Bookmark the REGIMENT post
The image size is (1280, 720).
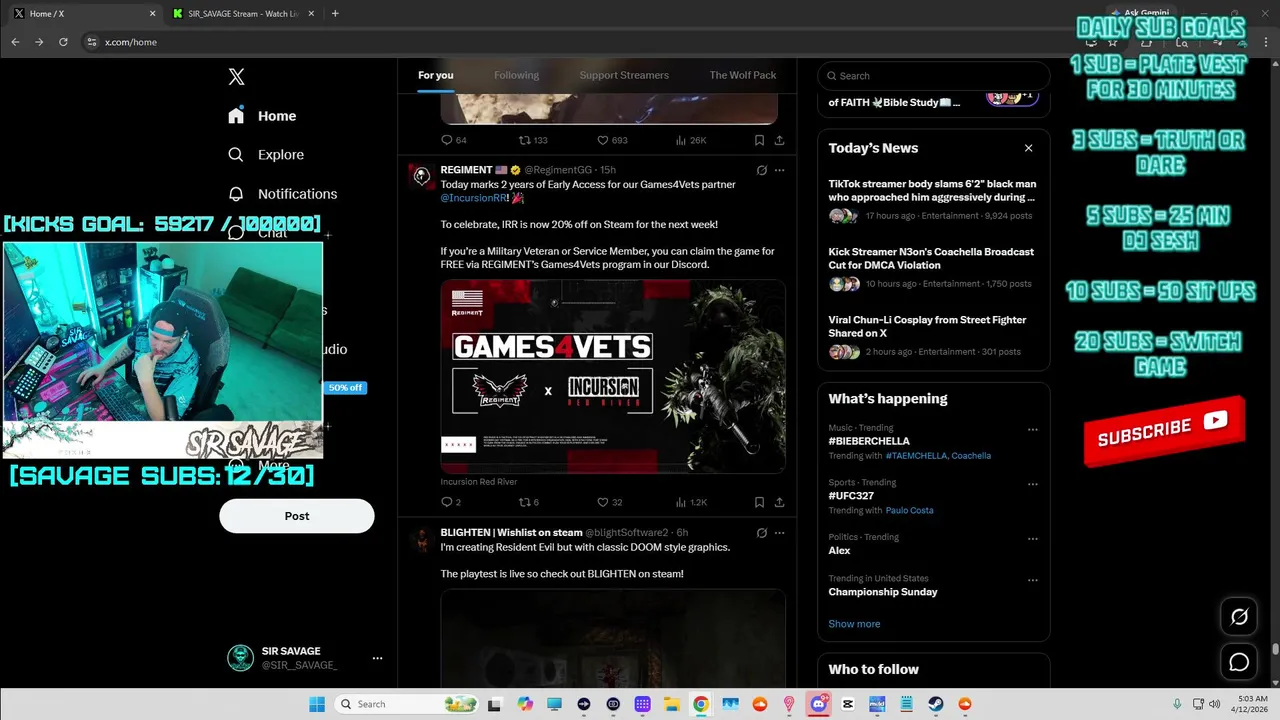(x=760, y=502)
